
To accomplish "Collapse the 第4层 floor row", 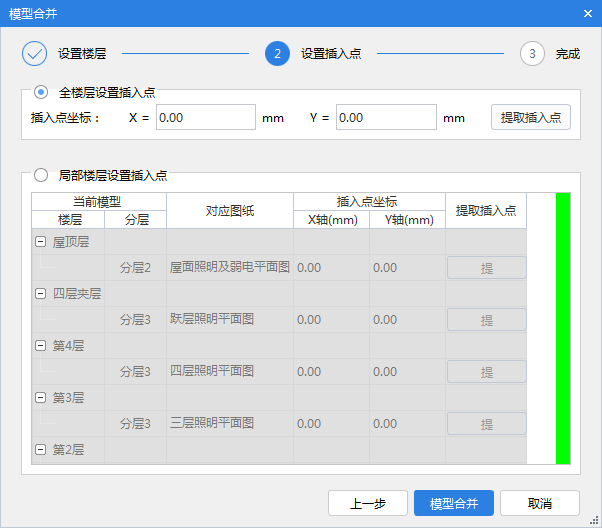I will 40,346.
